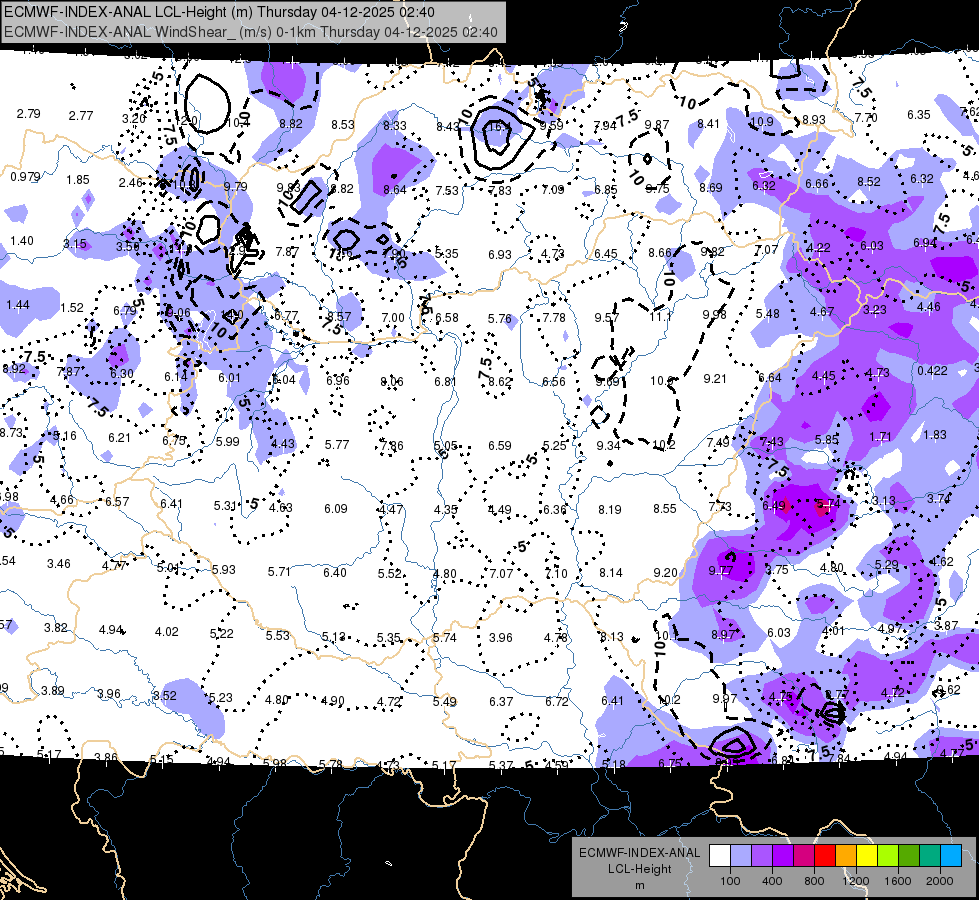Click the map value 8.64
The image size is (979, 900).
[x=395, y=189]
